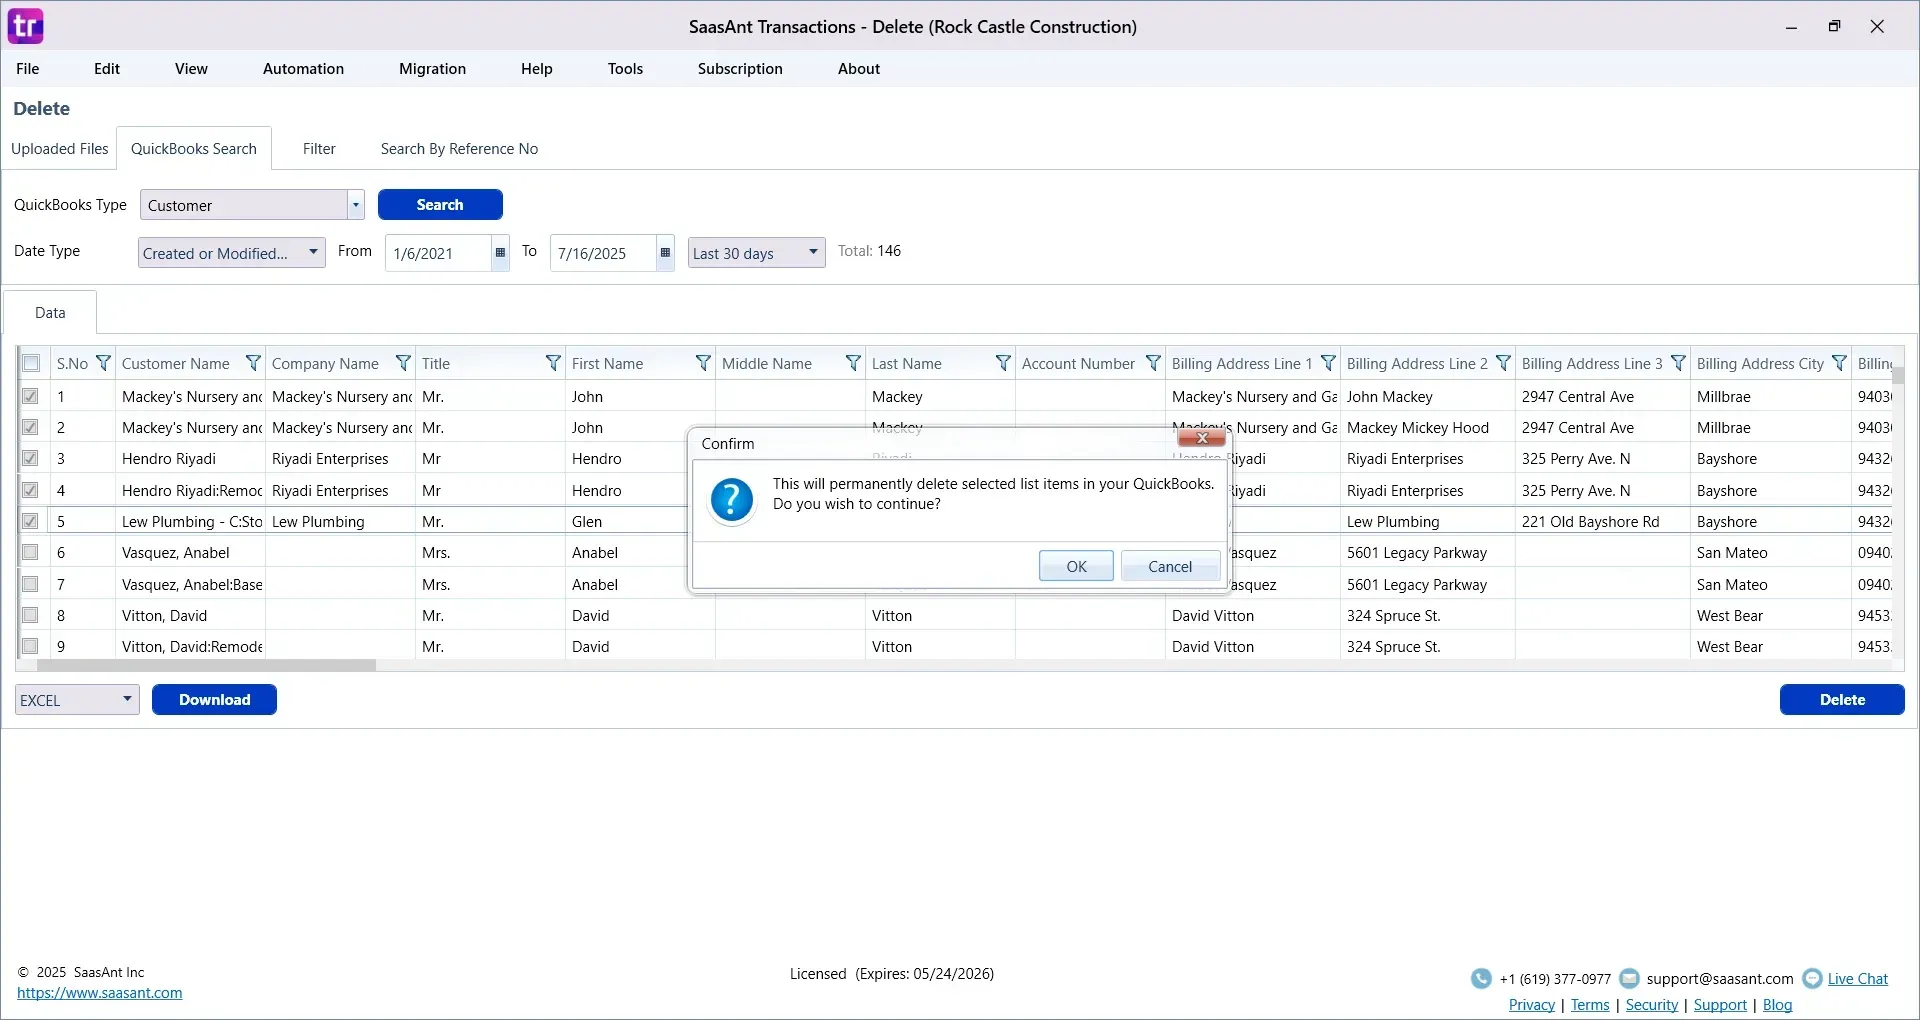Click the blue question mark dialog icon
The width and height of the screenshot is (1920, 1020).
[x=732, y=500]
